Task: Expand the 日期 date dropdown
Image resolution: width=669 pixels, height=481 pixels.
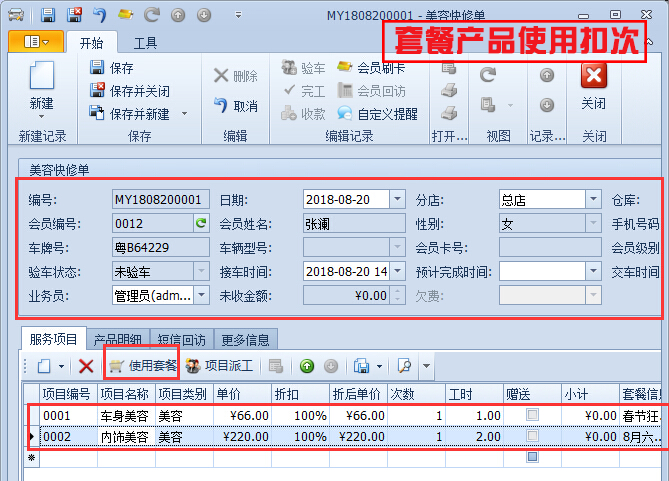Action: tap(397, 199)
